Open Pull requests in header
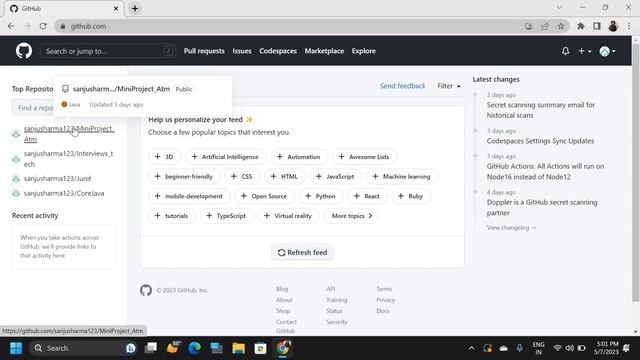 [204, 51]
